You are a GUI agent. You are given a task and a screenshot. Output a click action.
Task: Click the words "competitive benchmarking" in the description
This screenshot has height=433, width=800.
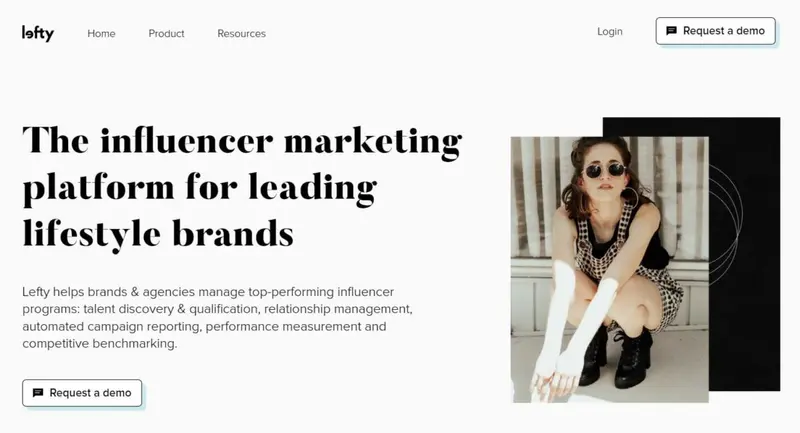[98, 343]
